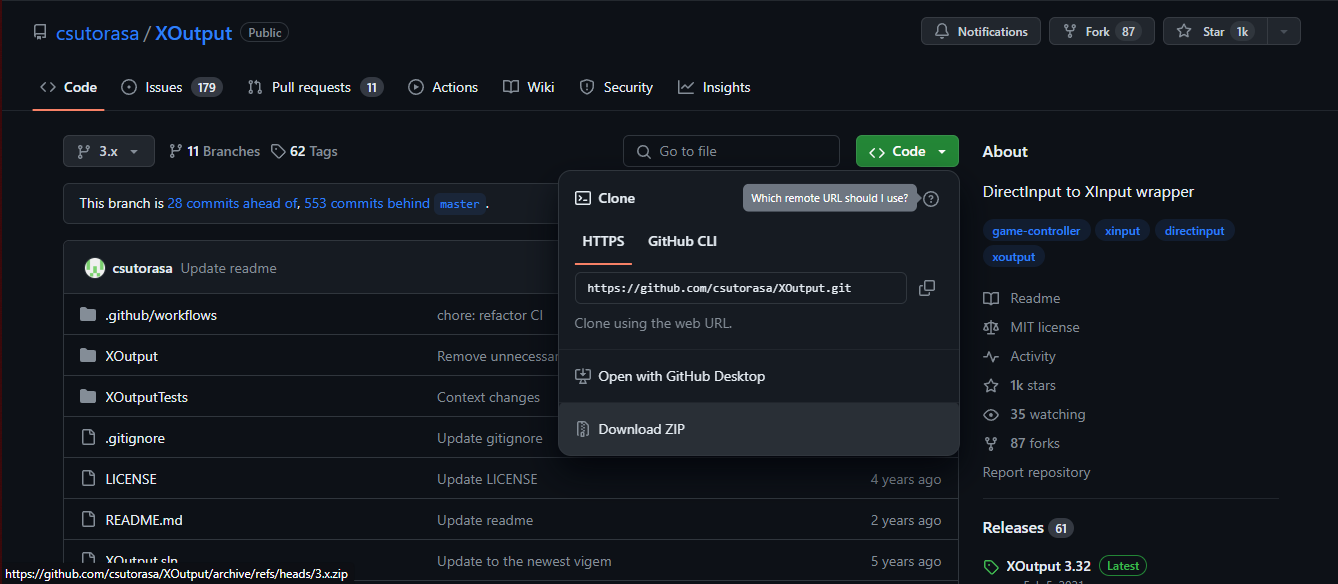Screen dimensions: 1338x584
Task: Click the tag icon beside 62 Tags
Action: (x=279, y=151)
